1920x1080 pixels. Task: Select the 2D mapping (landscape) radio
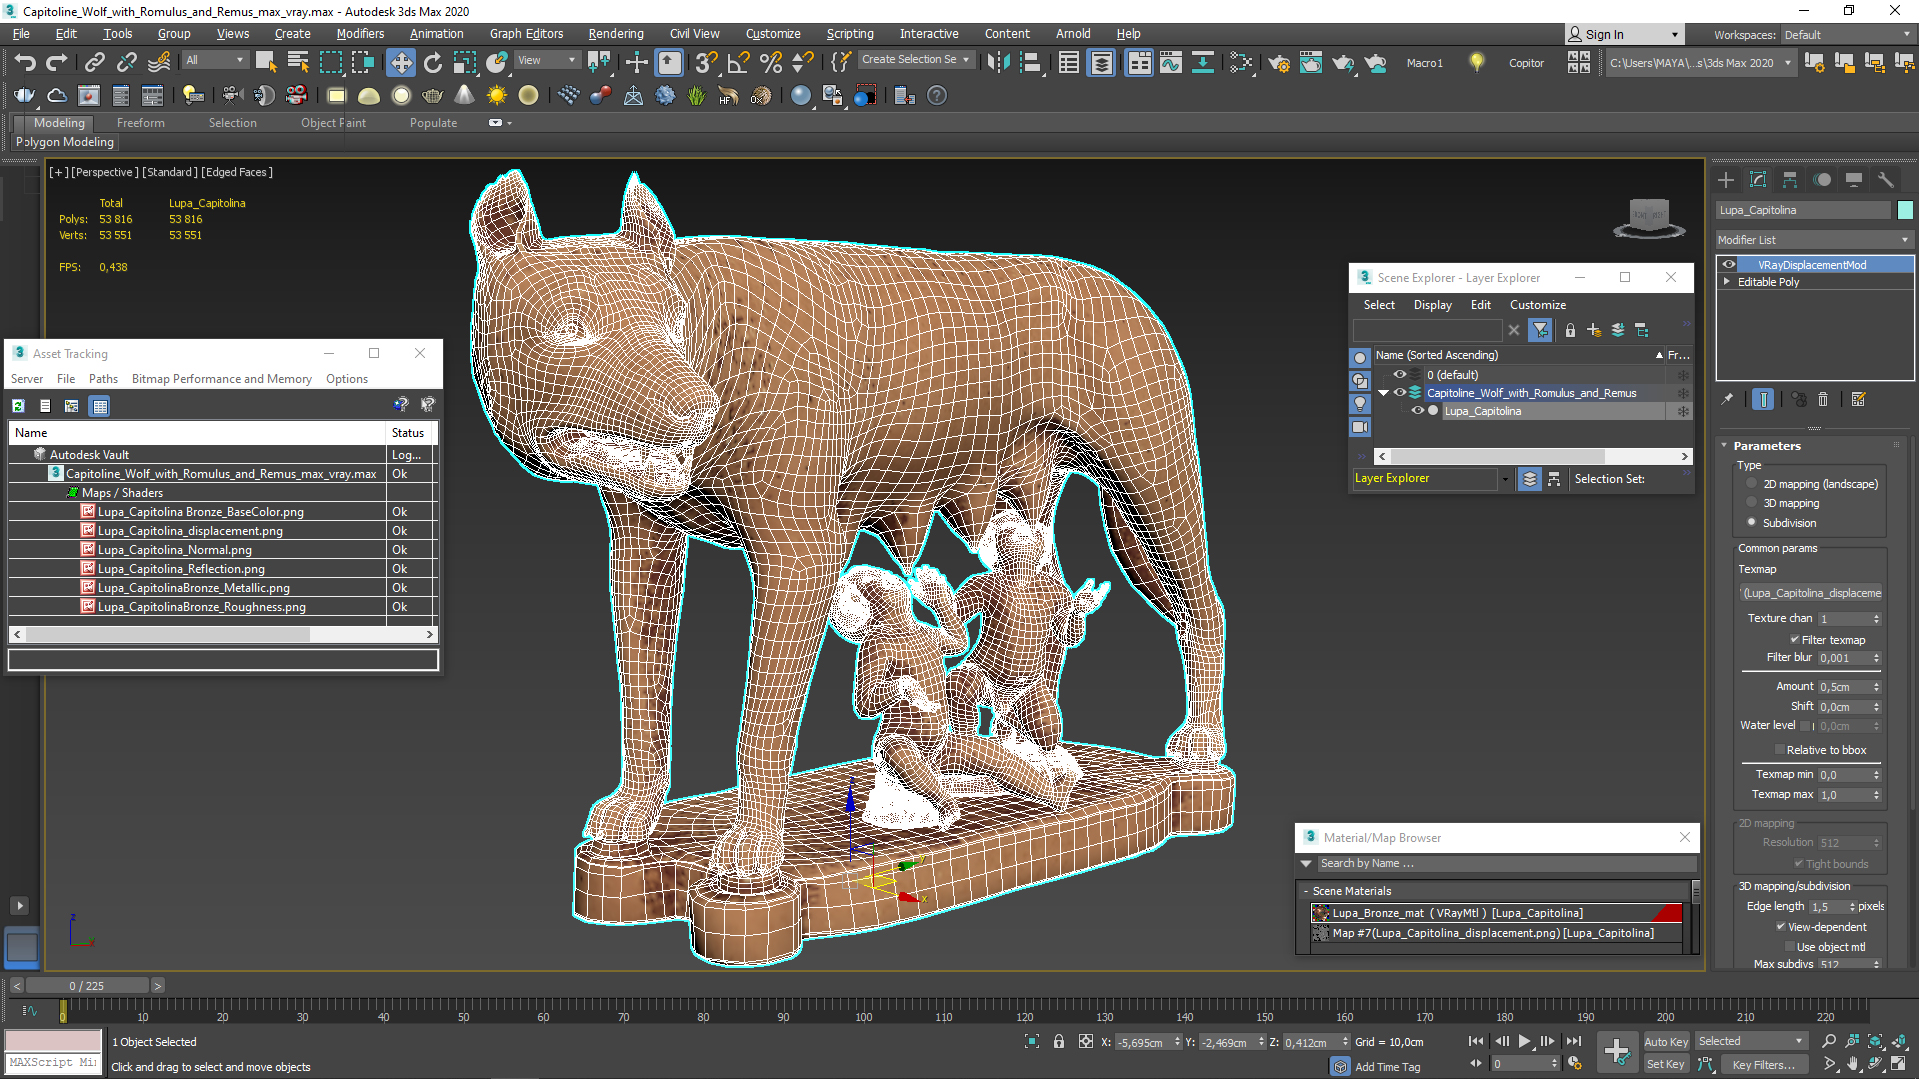pyautogui.click(x=1751, y=484)
